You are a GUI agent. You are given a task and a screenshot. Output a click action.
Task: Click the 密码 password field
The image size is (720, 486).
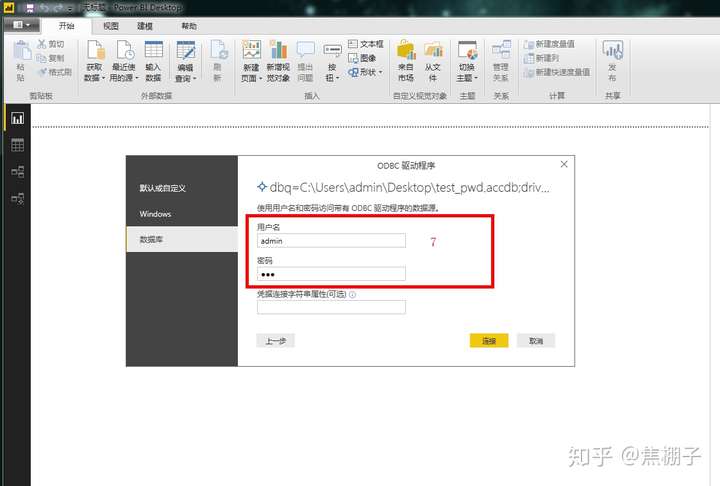point(331,274)
